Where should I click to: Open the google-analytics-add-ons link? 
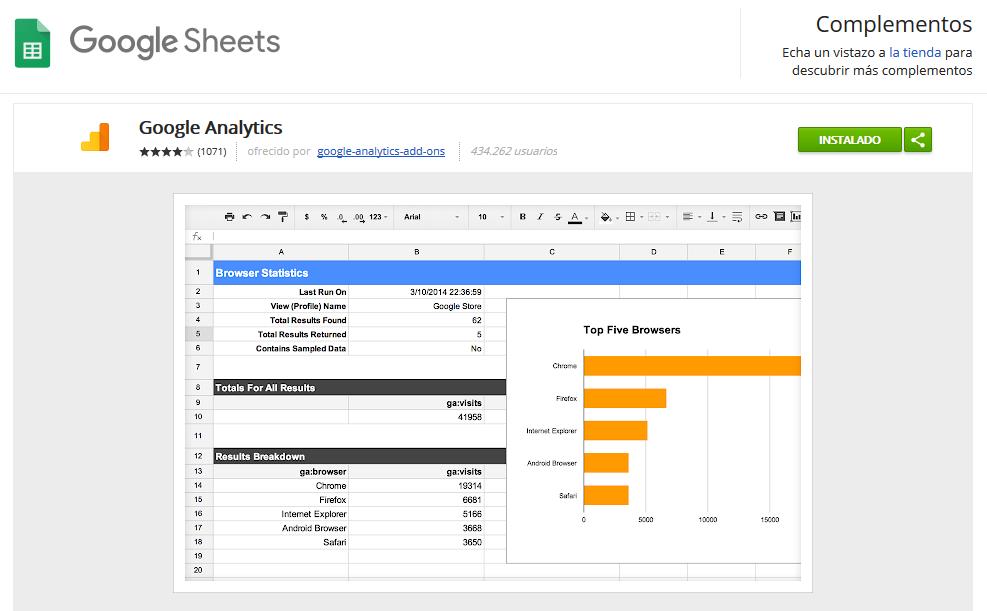pyautogui.click(x=381, y=151)
